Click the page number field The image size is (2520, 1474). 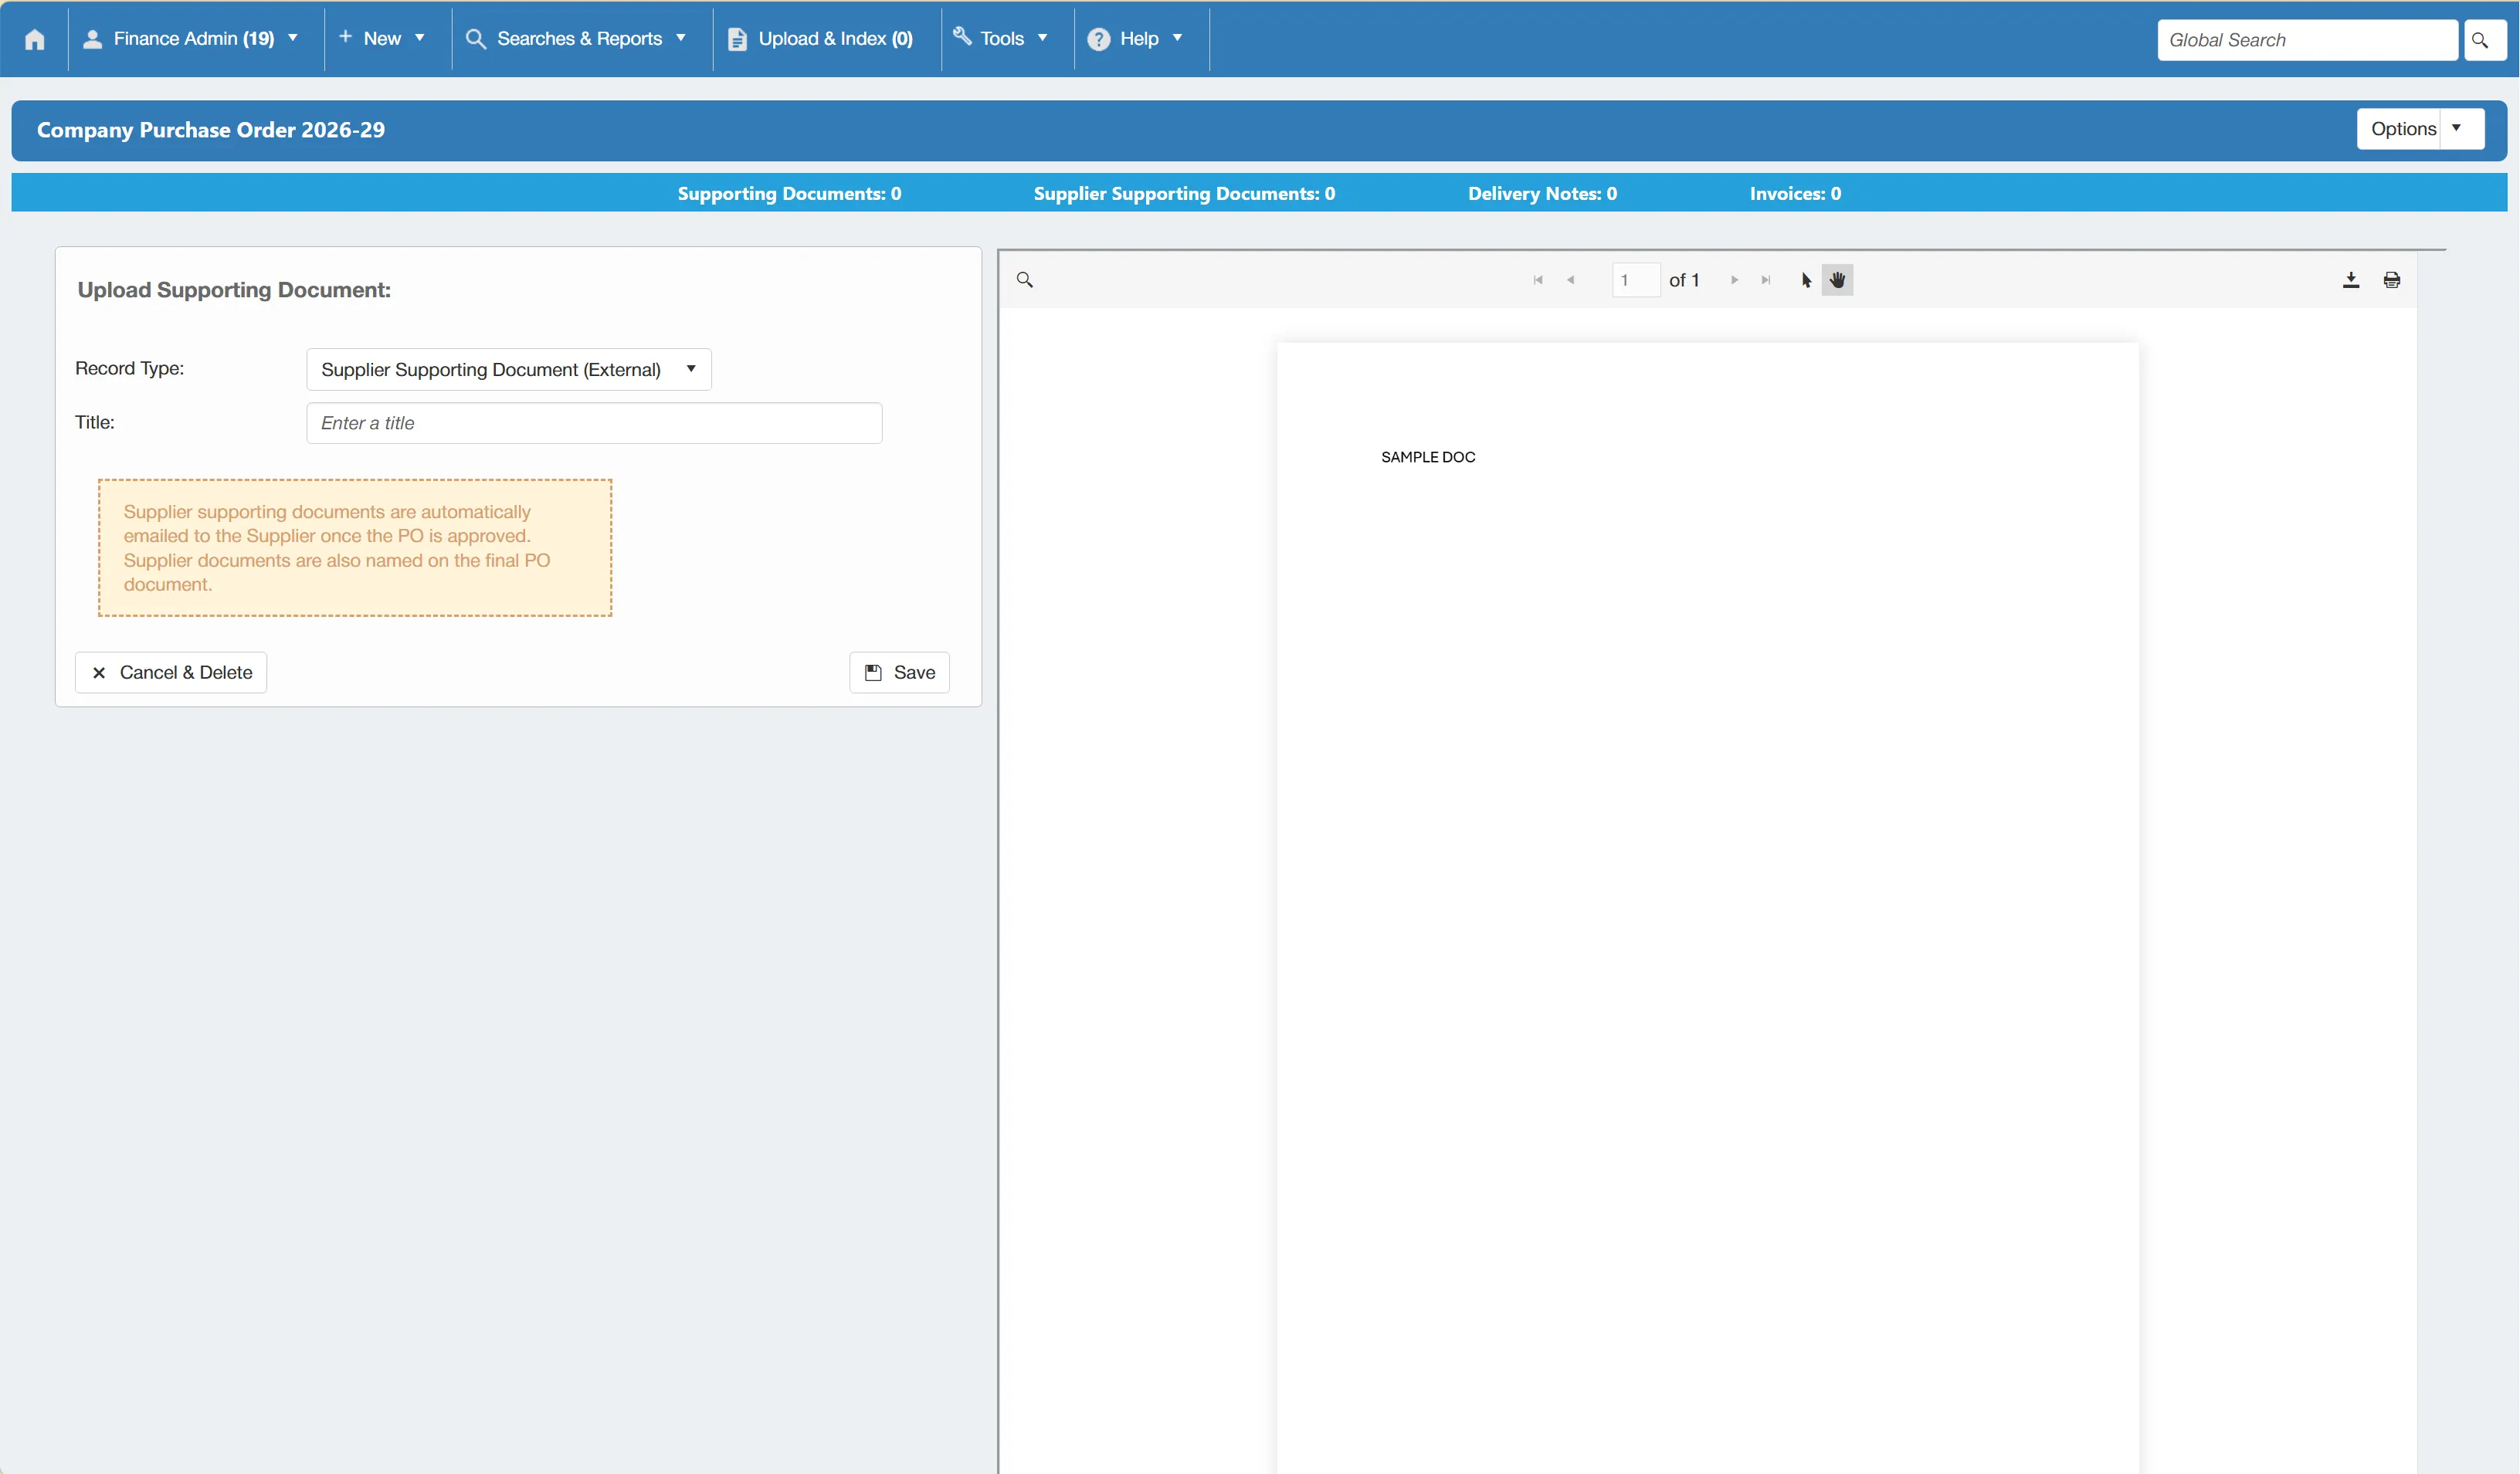(x=1636, y=280)
